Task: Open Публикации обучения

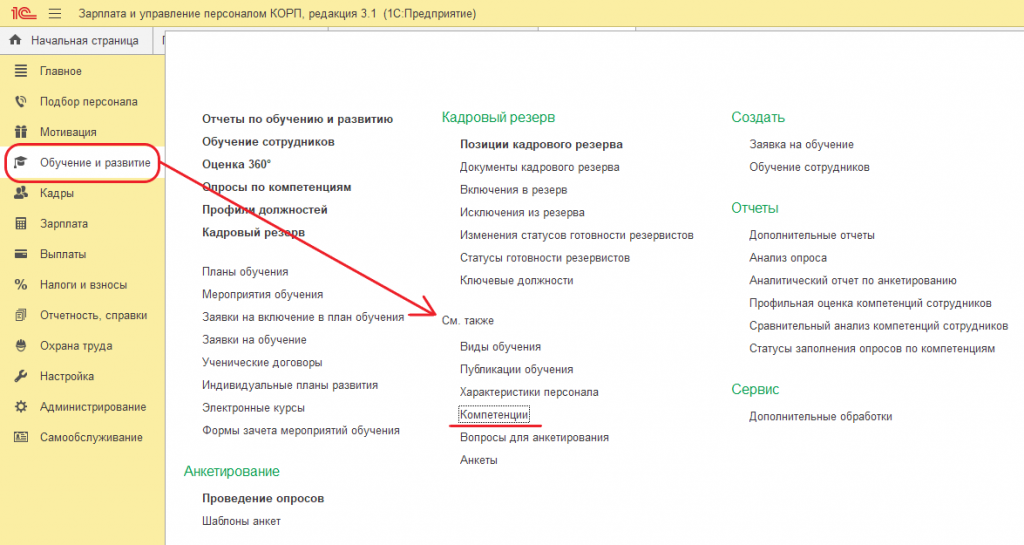Action: tap(517, 369)
